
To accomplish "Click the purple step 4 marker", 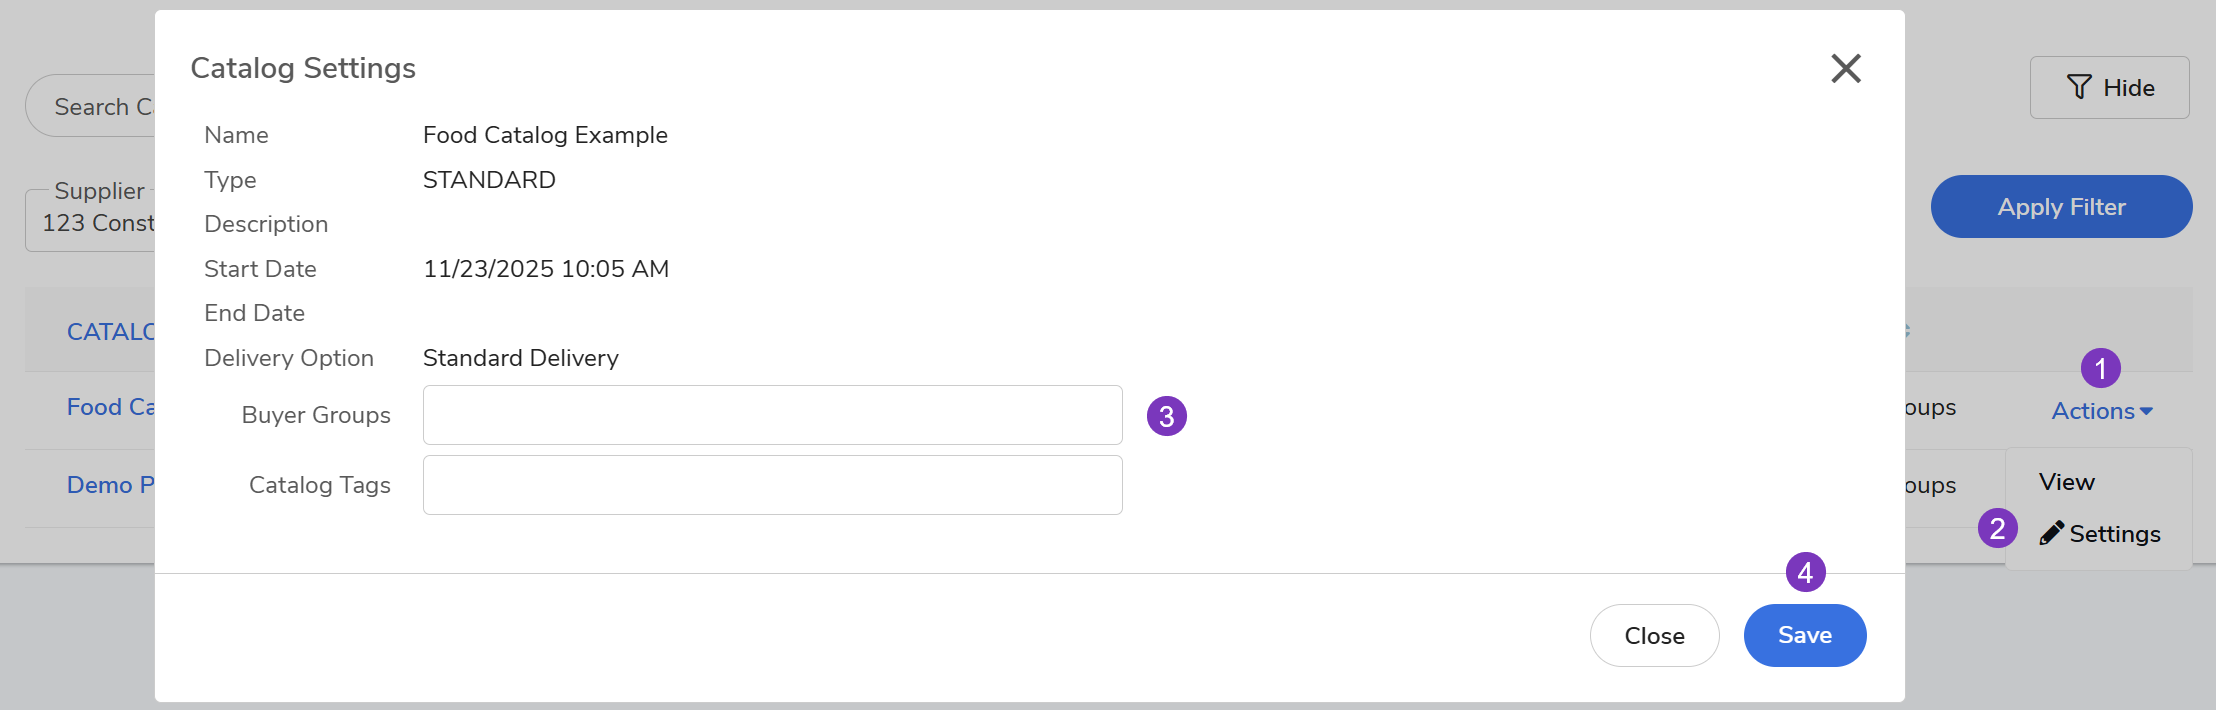I will point(1805,572).
